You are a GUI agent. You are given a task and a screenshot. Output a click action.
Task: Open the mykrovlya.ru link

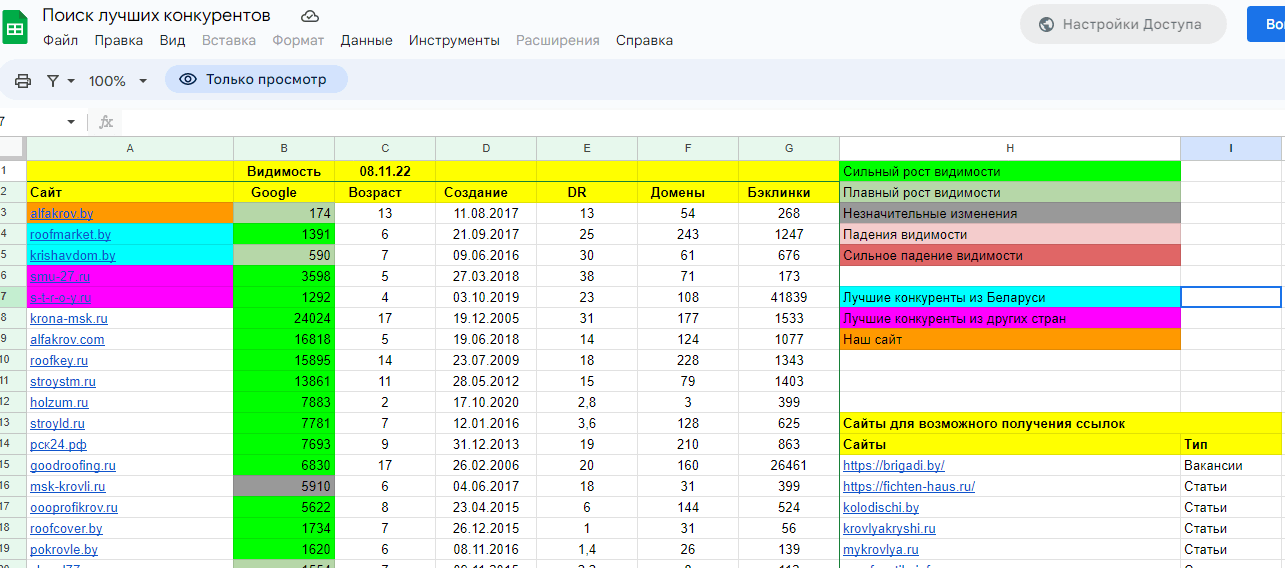881,549
